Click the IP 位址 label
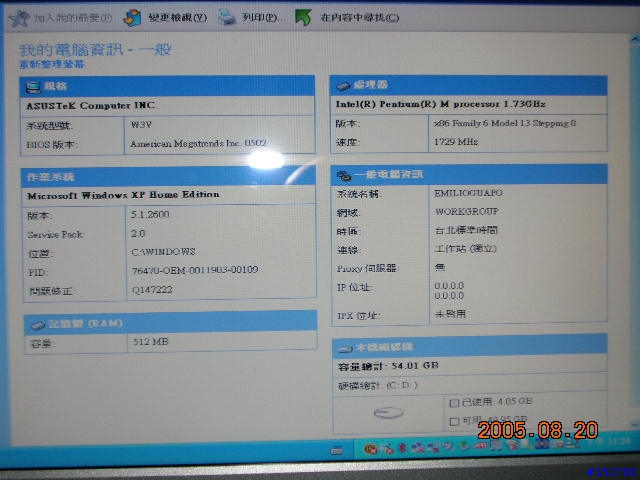Screen dimensions: 640x480 click(354, 287)
